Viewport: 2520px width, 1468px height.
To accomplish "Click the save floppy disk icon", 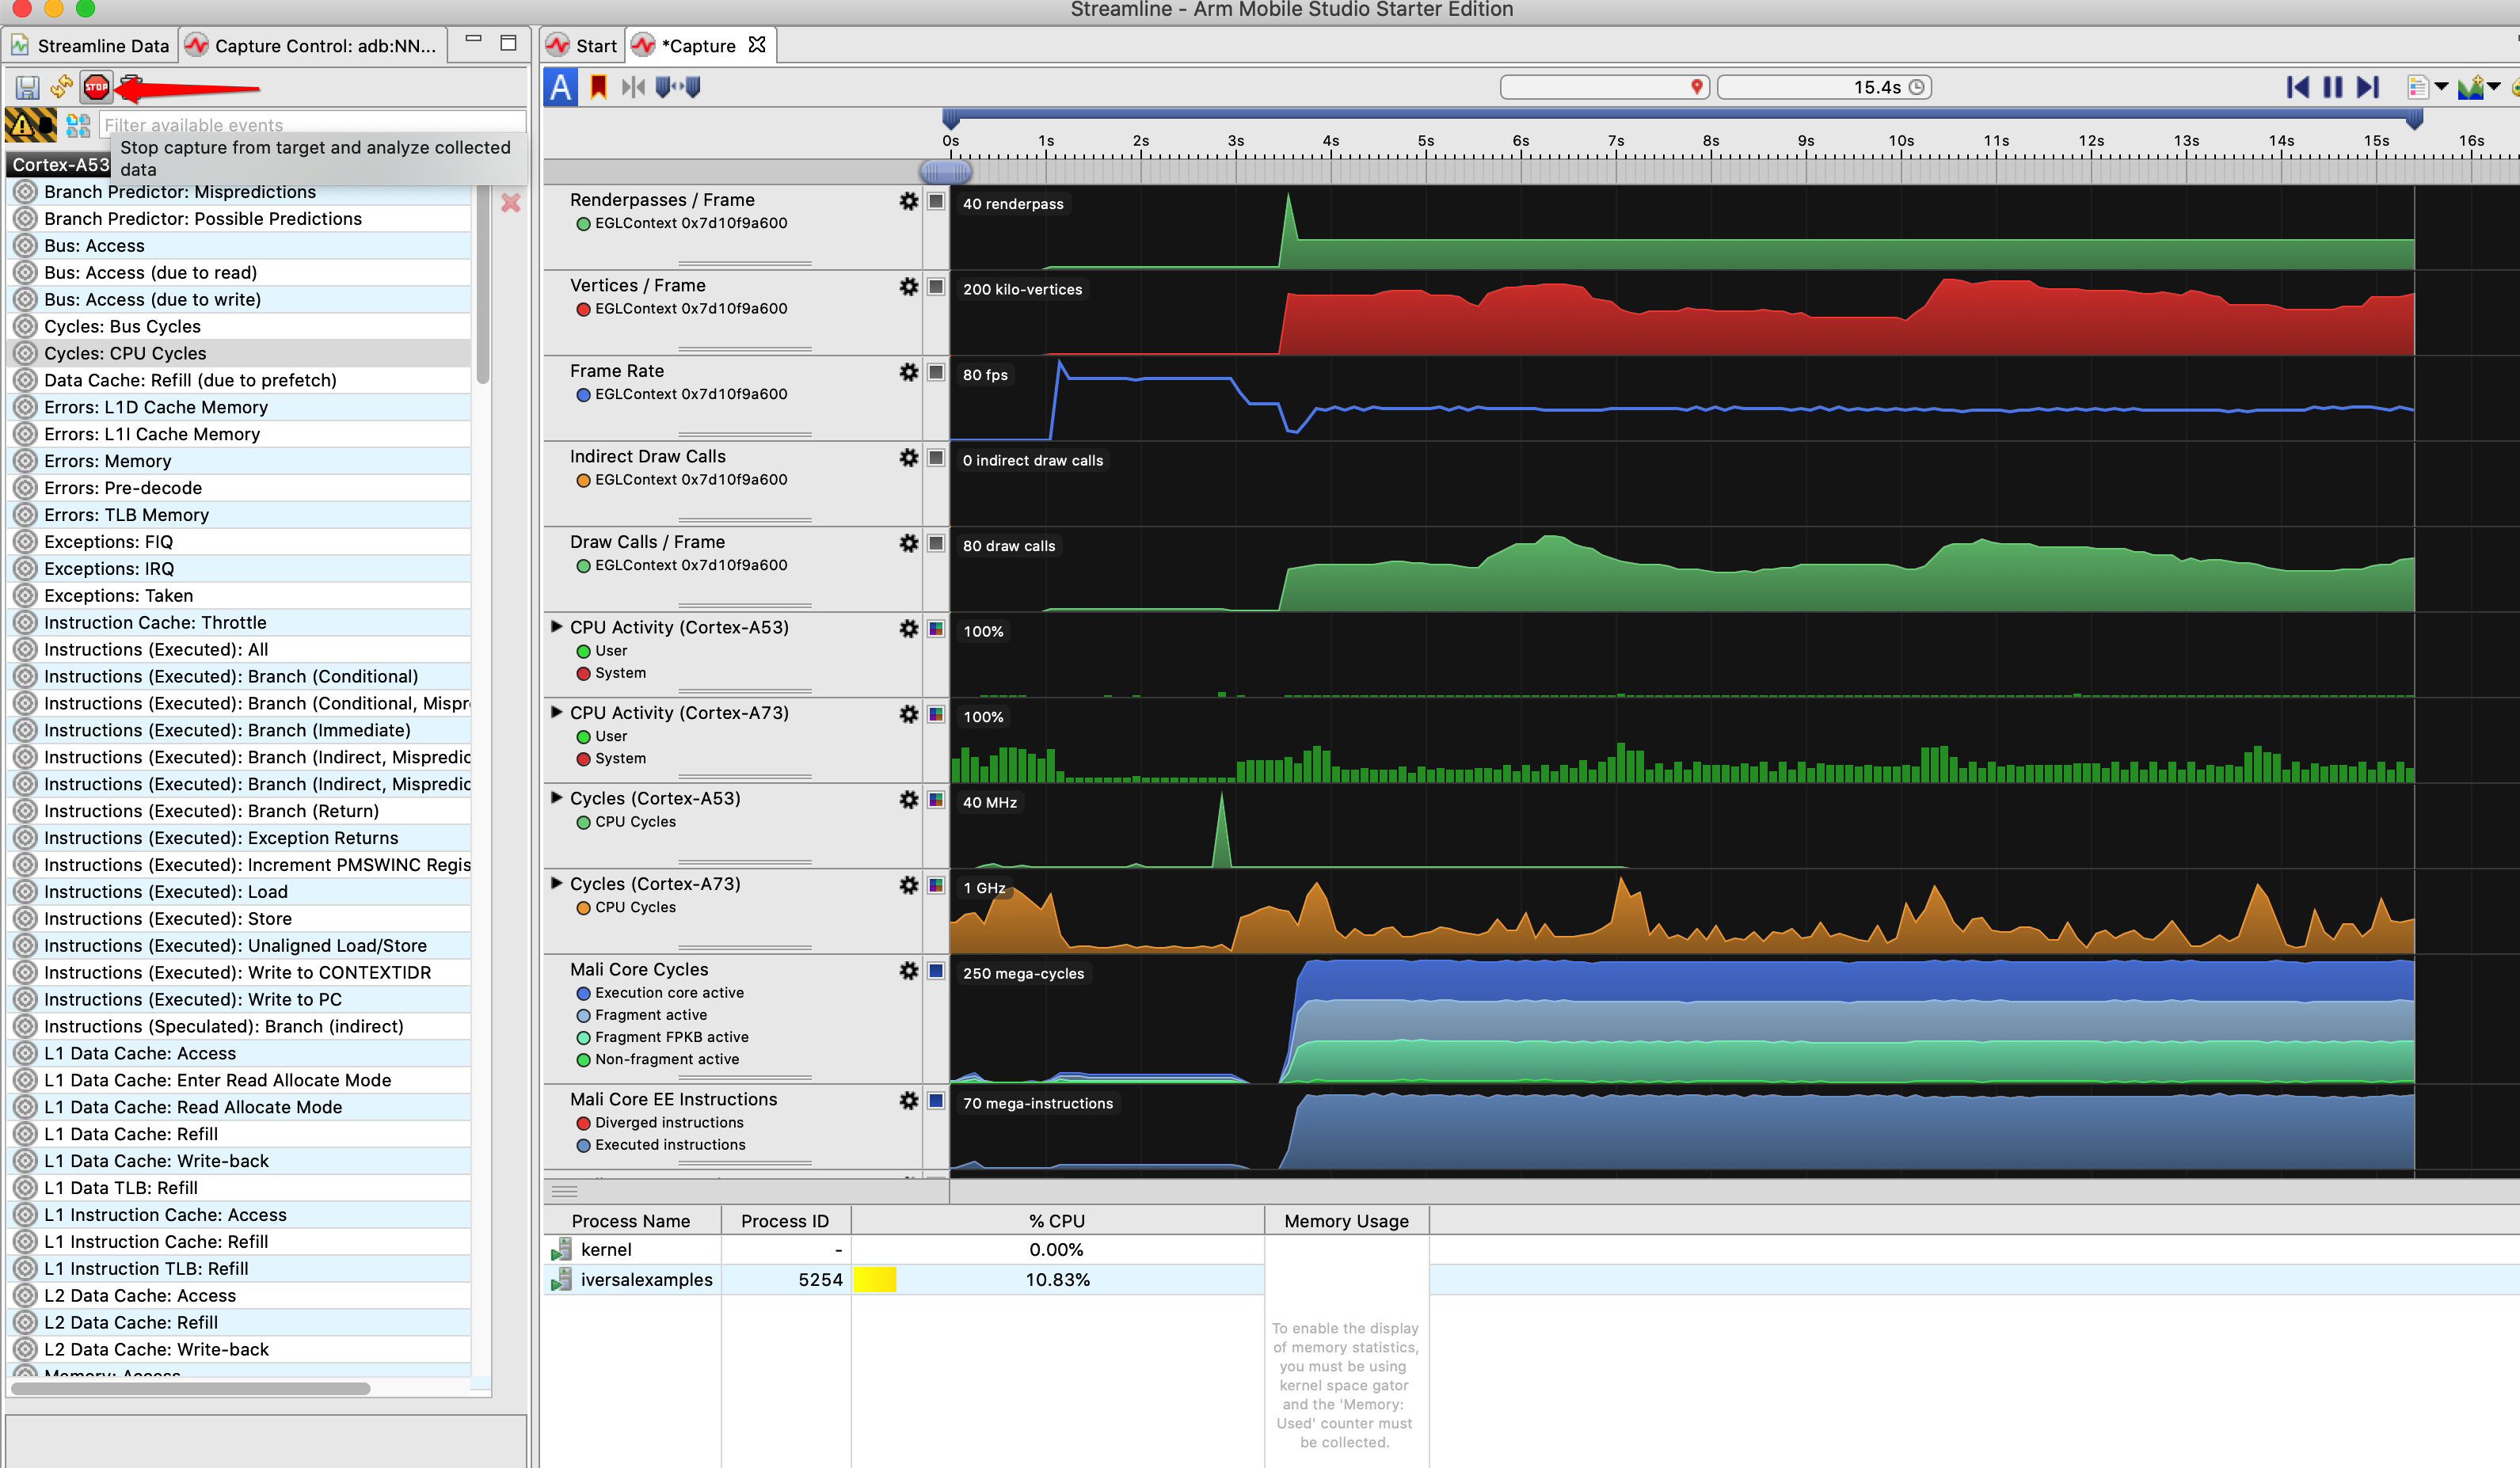I will [x=27, y=87].
